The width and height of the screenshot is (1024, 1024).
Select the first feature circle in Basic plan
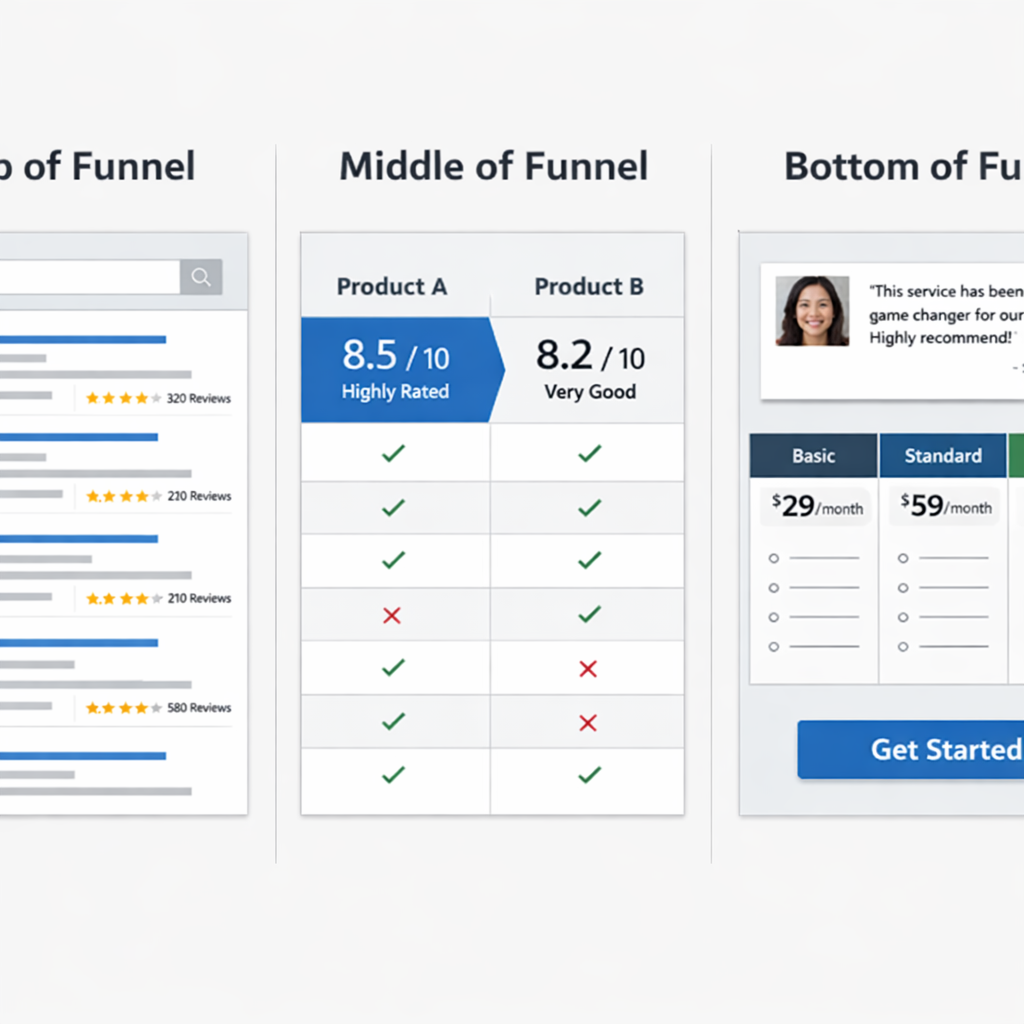(773, 558)
